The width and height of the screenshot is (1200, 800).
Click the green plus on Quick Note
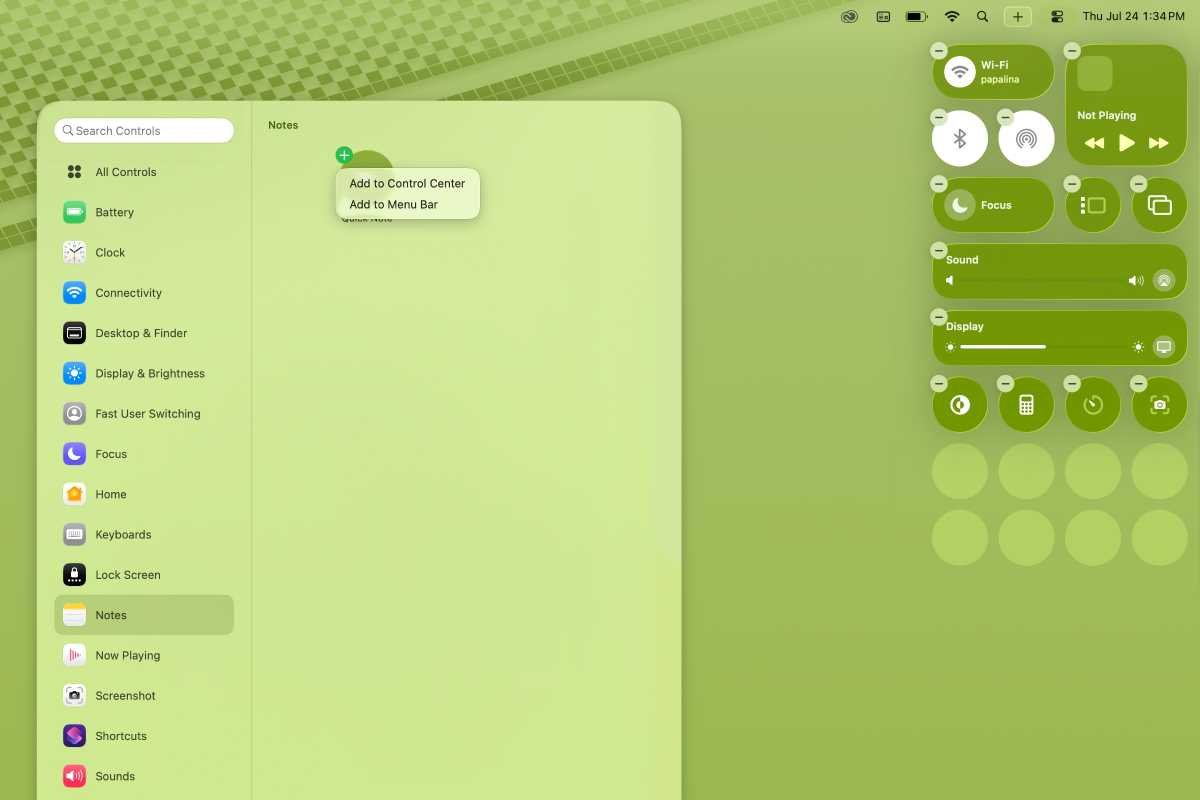(x=344, y=155)
